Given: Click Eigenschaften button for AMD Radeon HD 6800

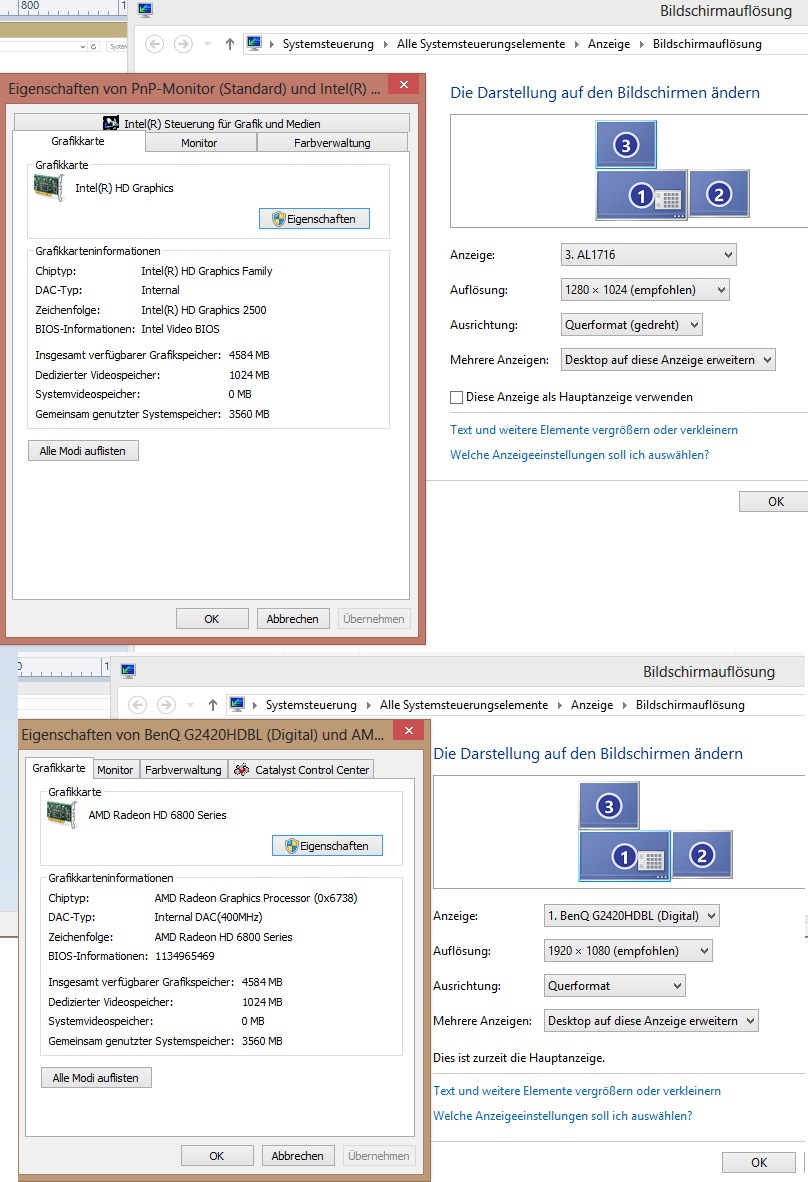Looking at the screenshot, I should (x=327, y=846).
